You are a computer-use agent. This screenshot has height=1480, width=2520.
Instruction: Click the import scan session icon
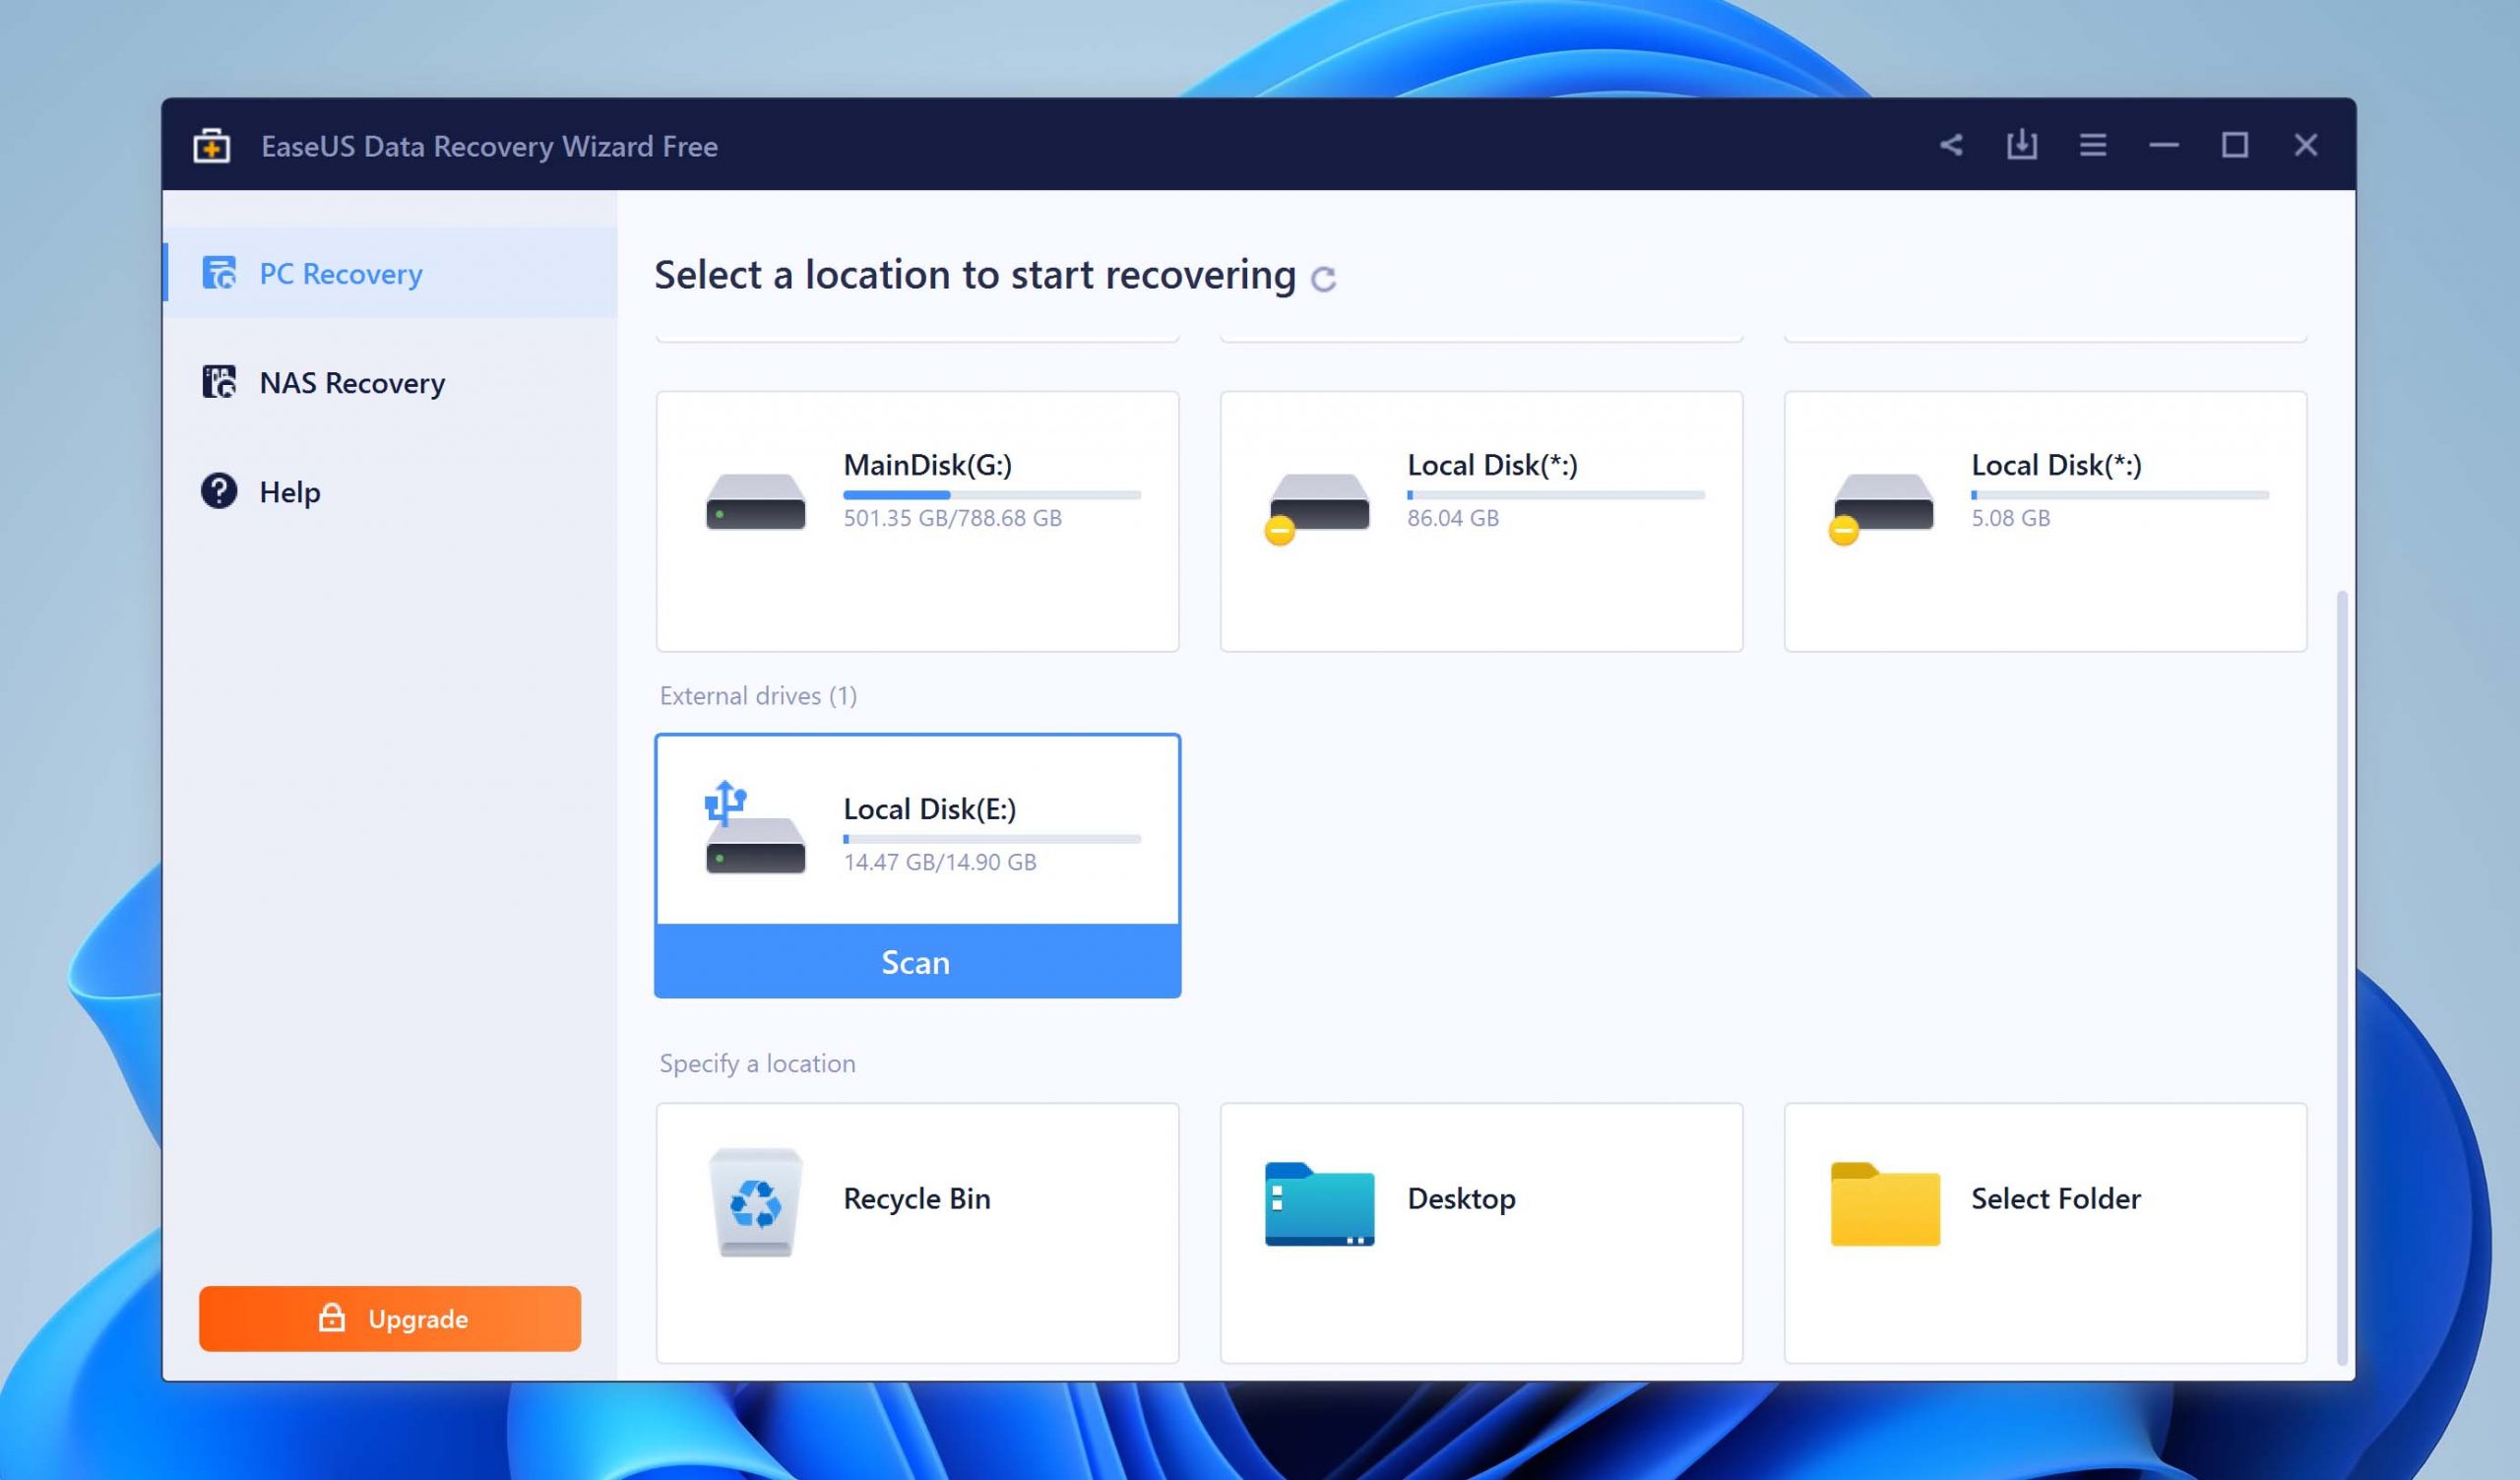coord(2021,145)
